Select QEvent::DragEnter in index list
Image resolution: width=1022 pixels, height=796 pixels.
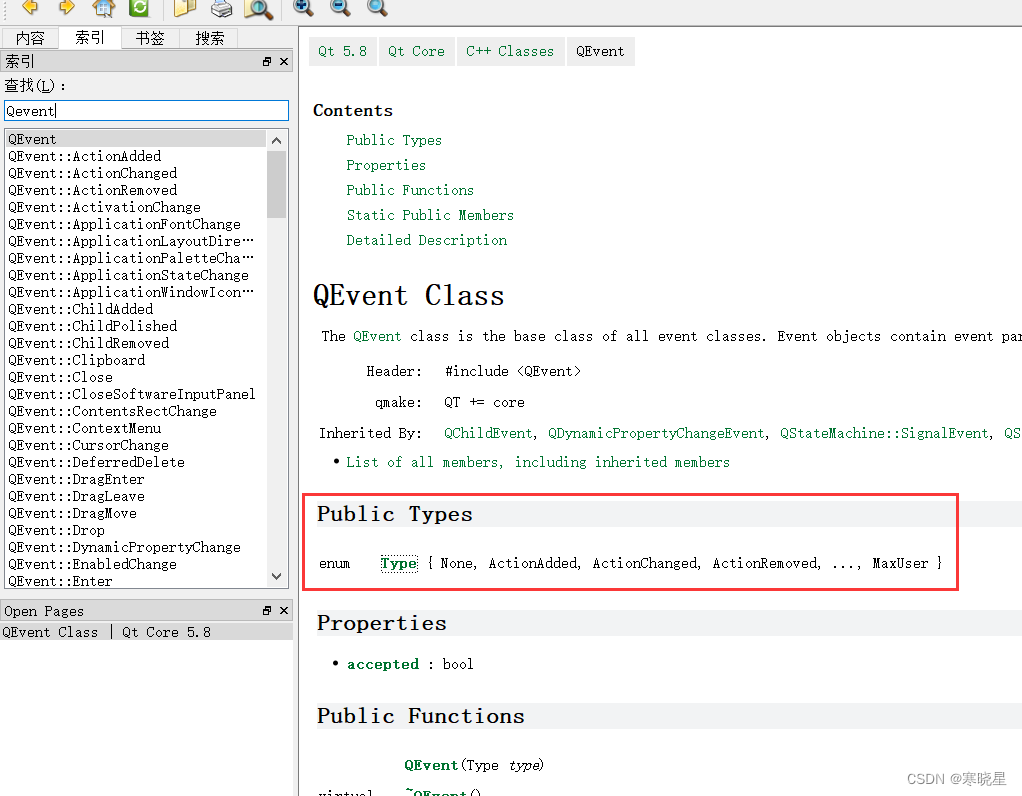[136, 479]
